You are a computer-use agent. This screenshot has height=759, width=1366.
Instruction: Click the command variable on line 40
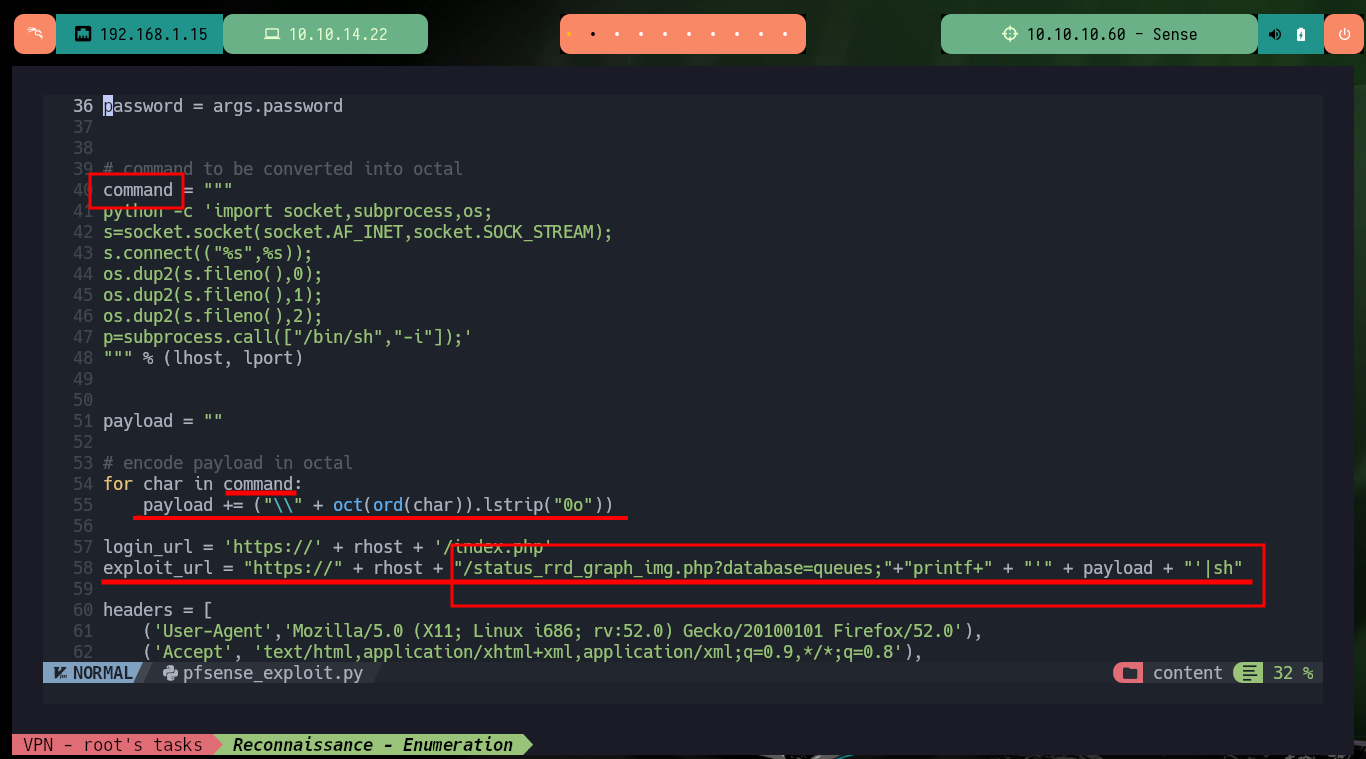(x=138, y=190)
